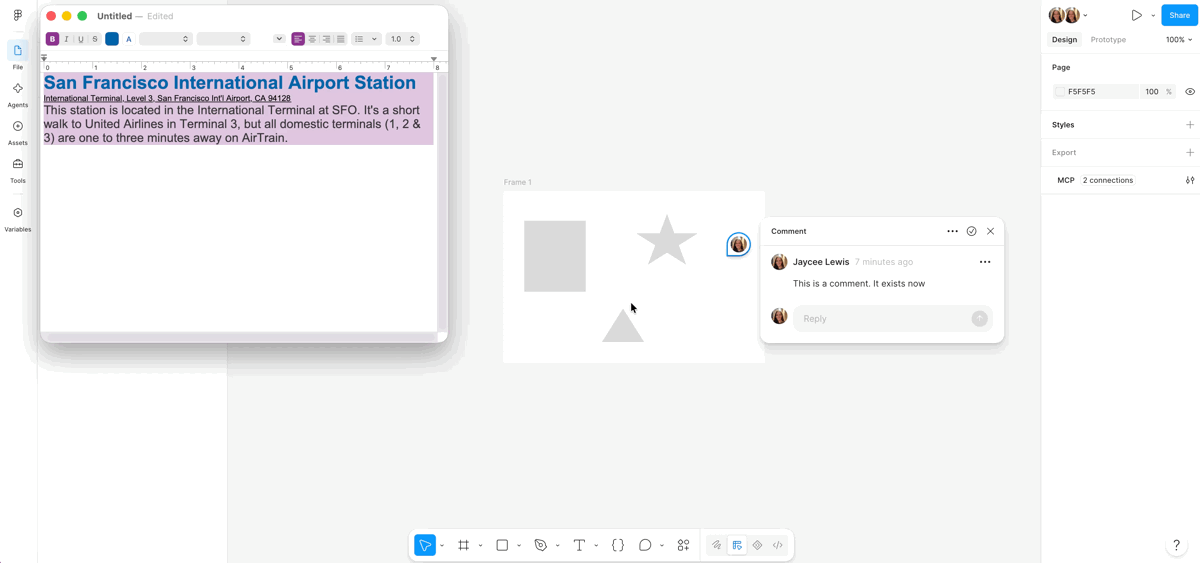
Task: Open the Actions components icon
Action: 684,545
